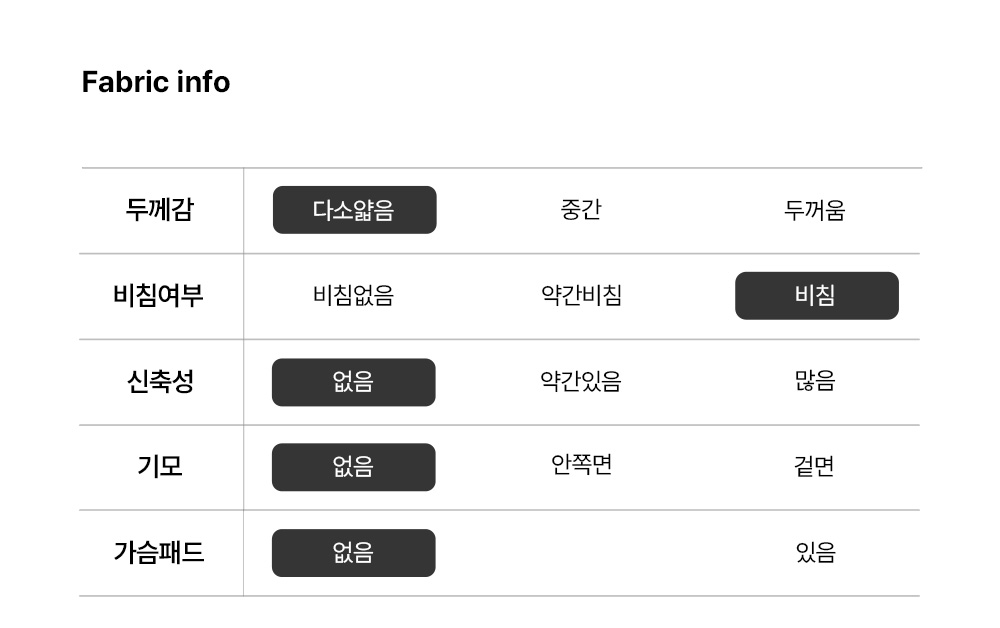Screen dimensions: 1000x628
Task: Click the 두께감 row label
Action: pos(160,210)
